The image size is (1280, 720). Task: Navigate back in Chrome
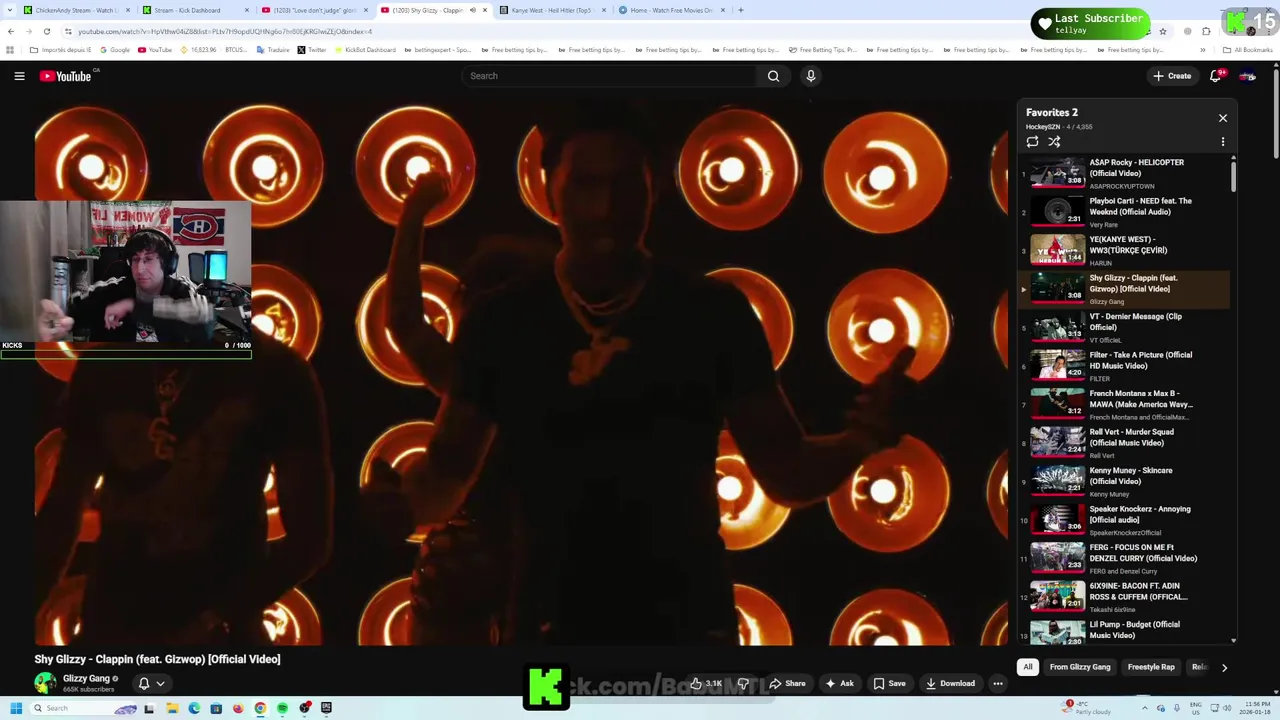point(11,31)
